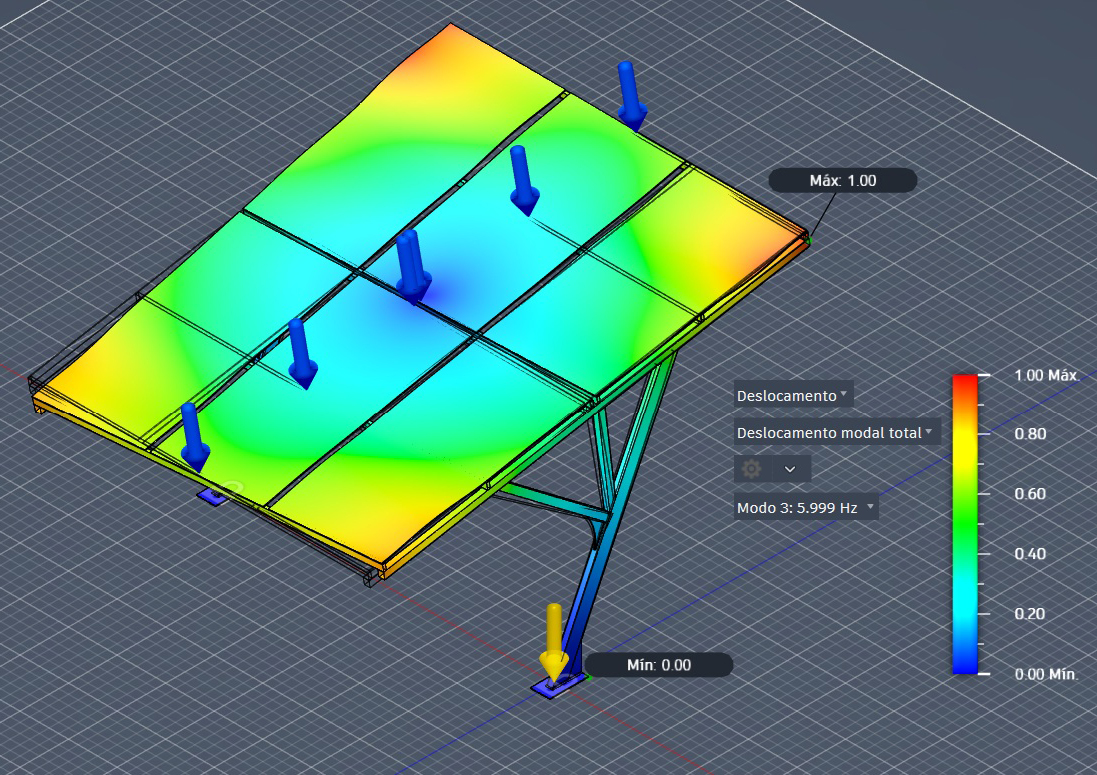Click the color legend gradient bar
1097x775 pixels.
pos(965,525)
